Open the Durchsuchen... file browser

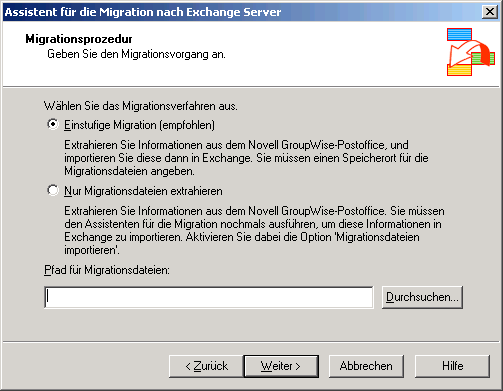422,297
